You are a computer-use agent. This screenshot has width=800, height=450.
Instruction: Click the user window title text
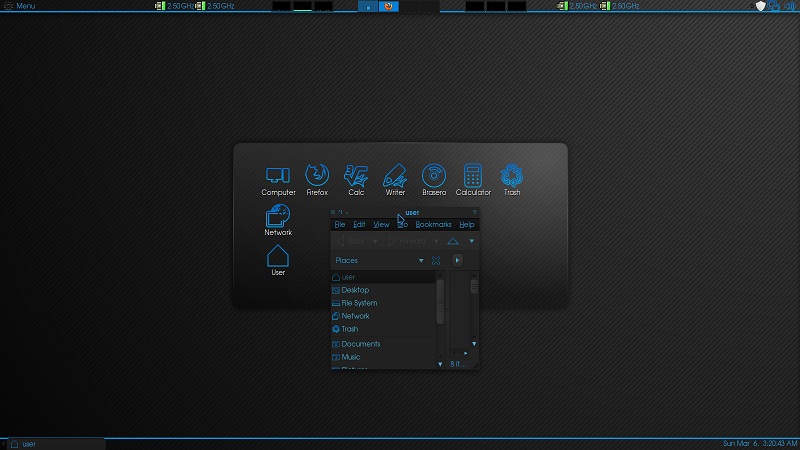pyautogui.click(x=412, y=212)
